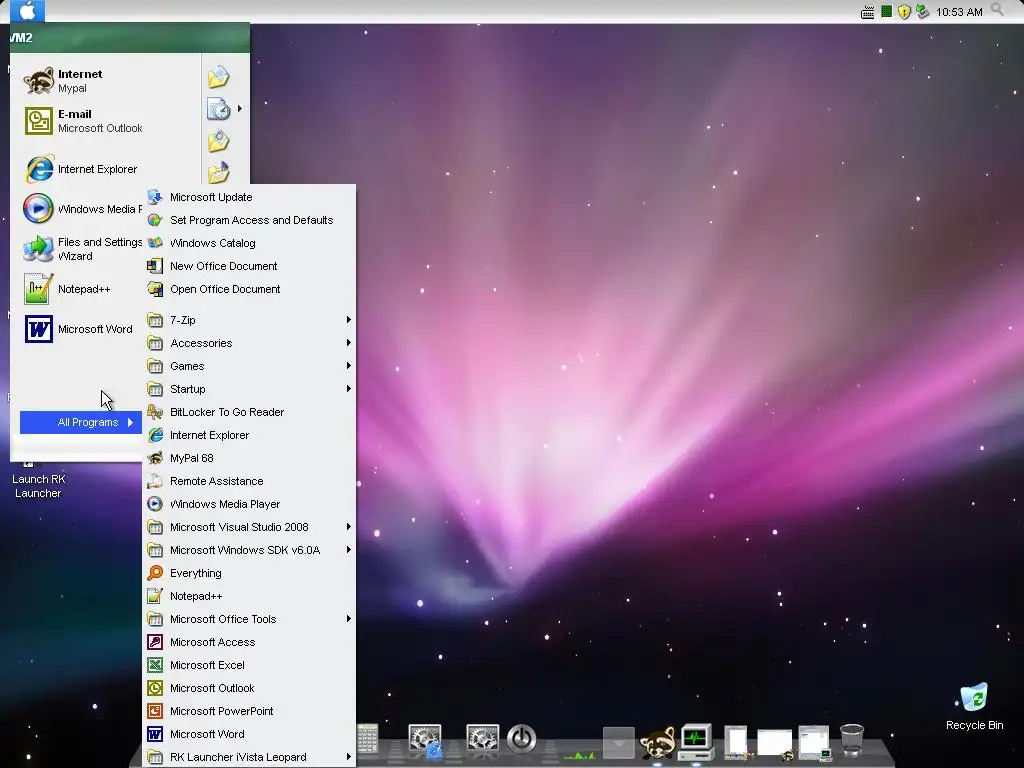Launch BitLocker To Go Reader
This screenshot has width=1024, height=768.
tap(249, 412)
